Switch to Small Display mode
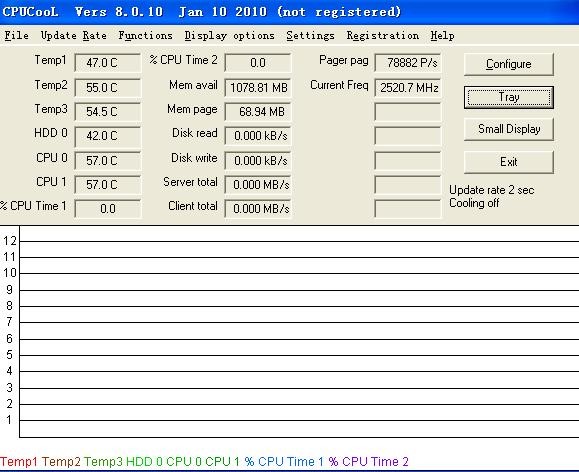 coord(508,129)
